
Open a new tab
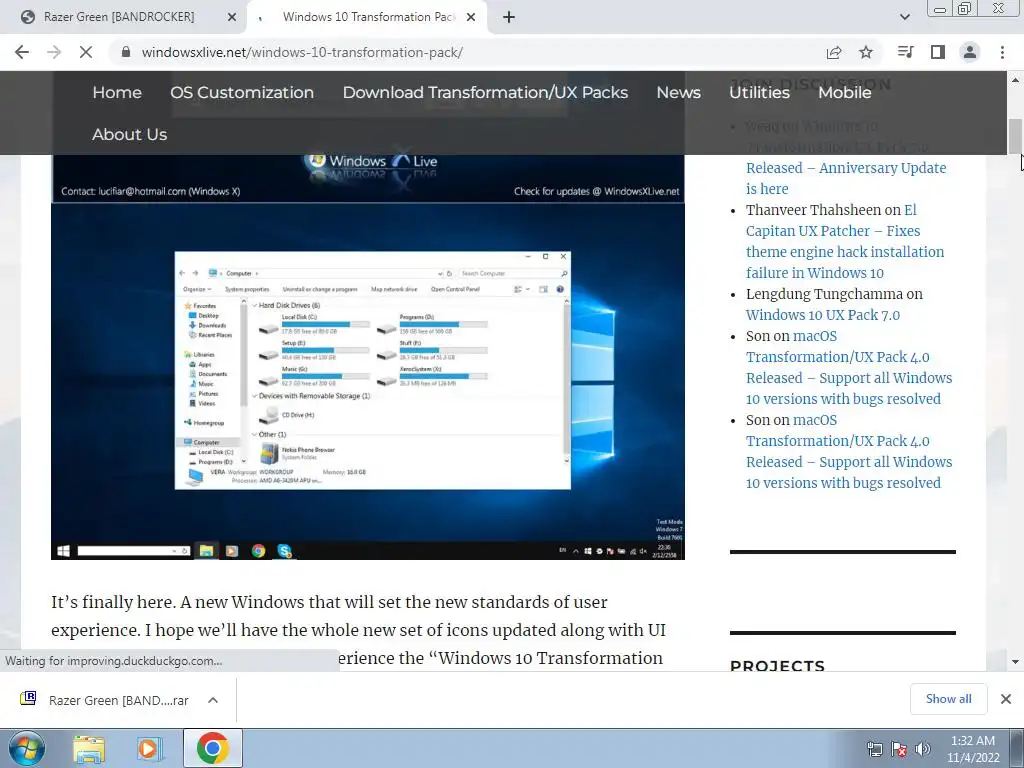[x=509, y=17]
